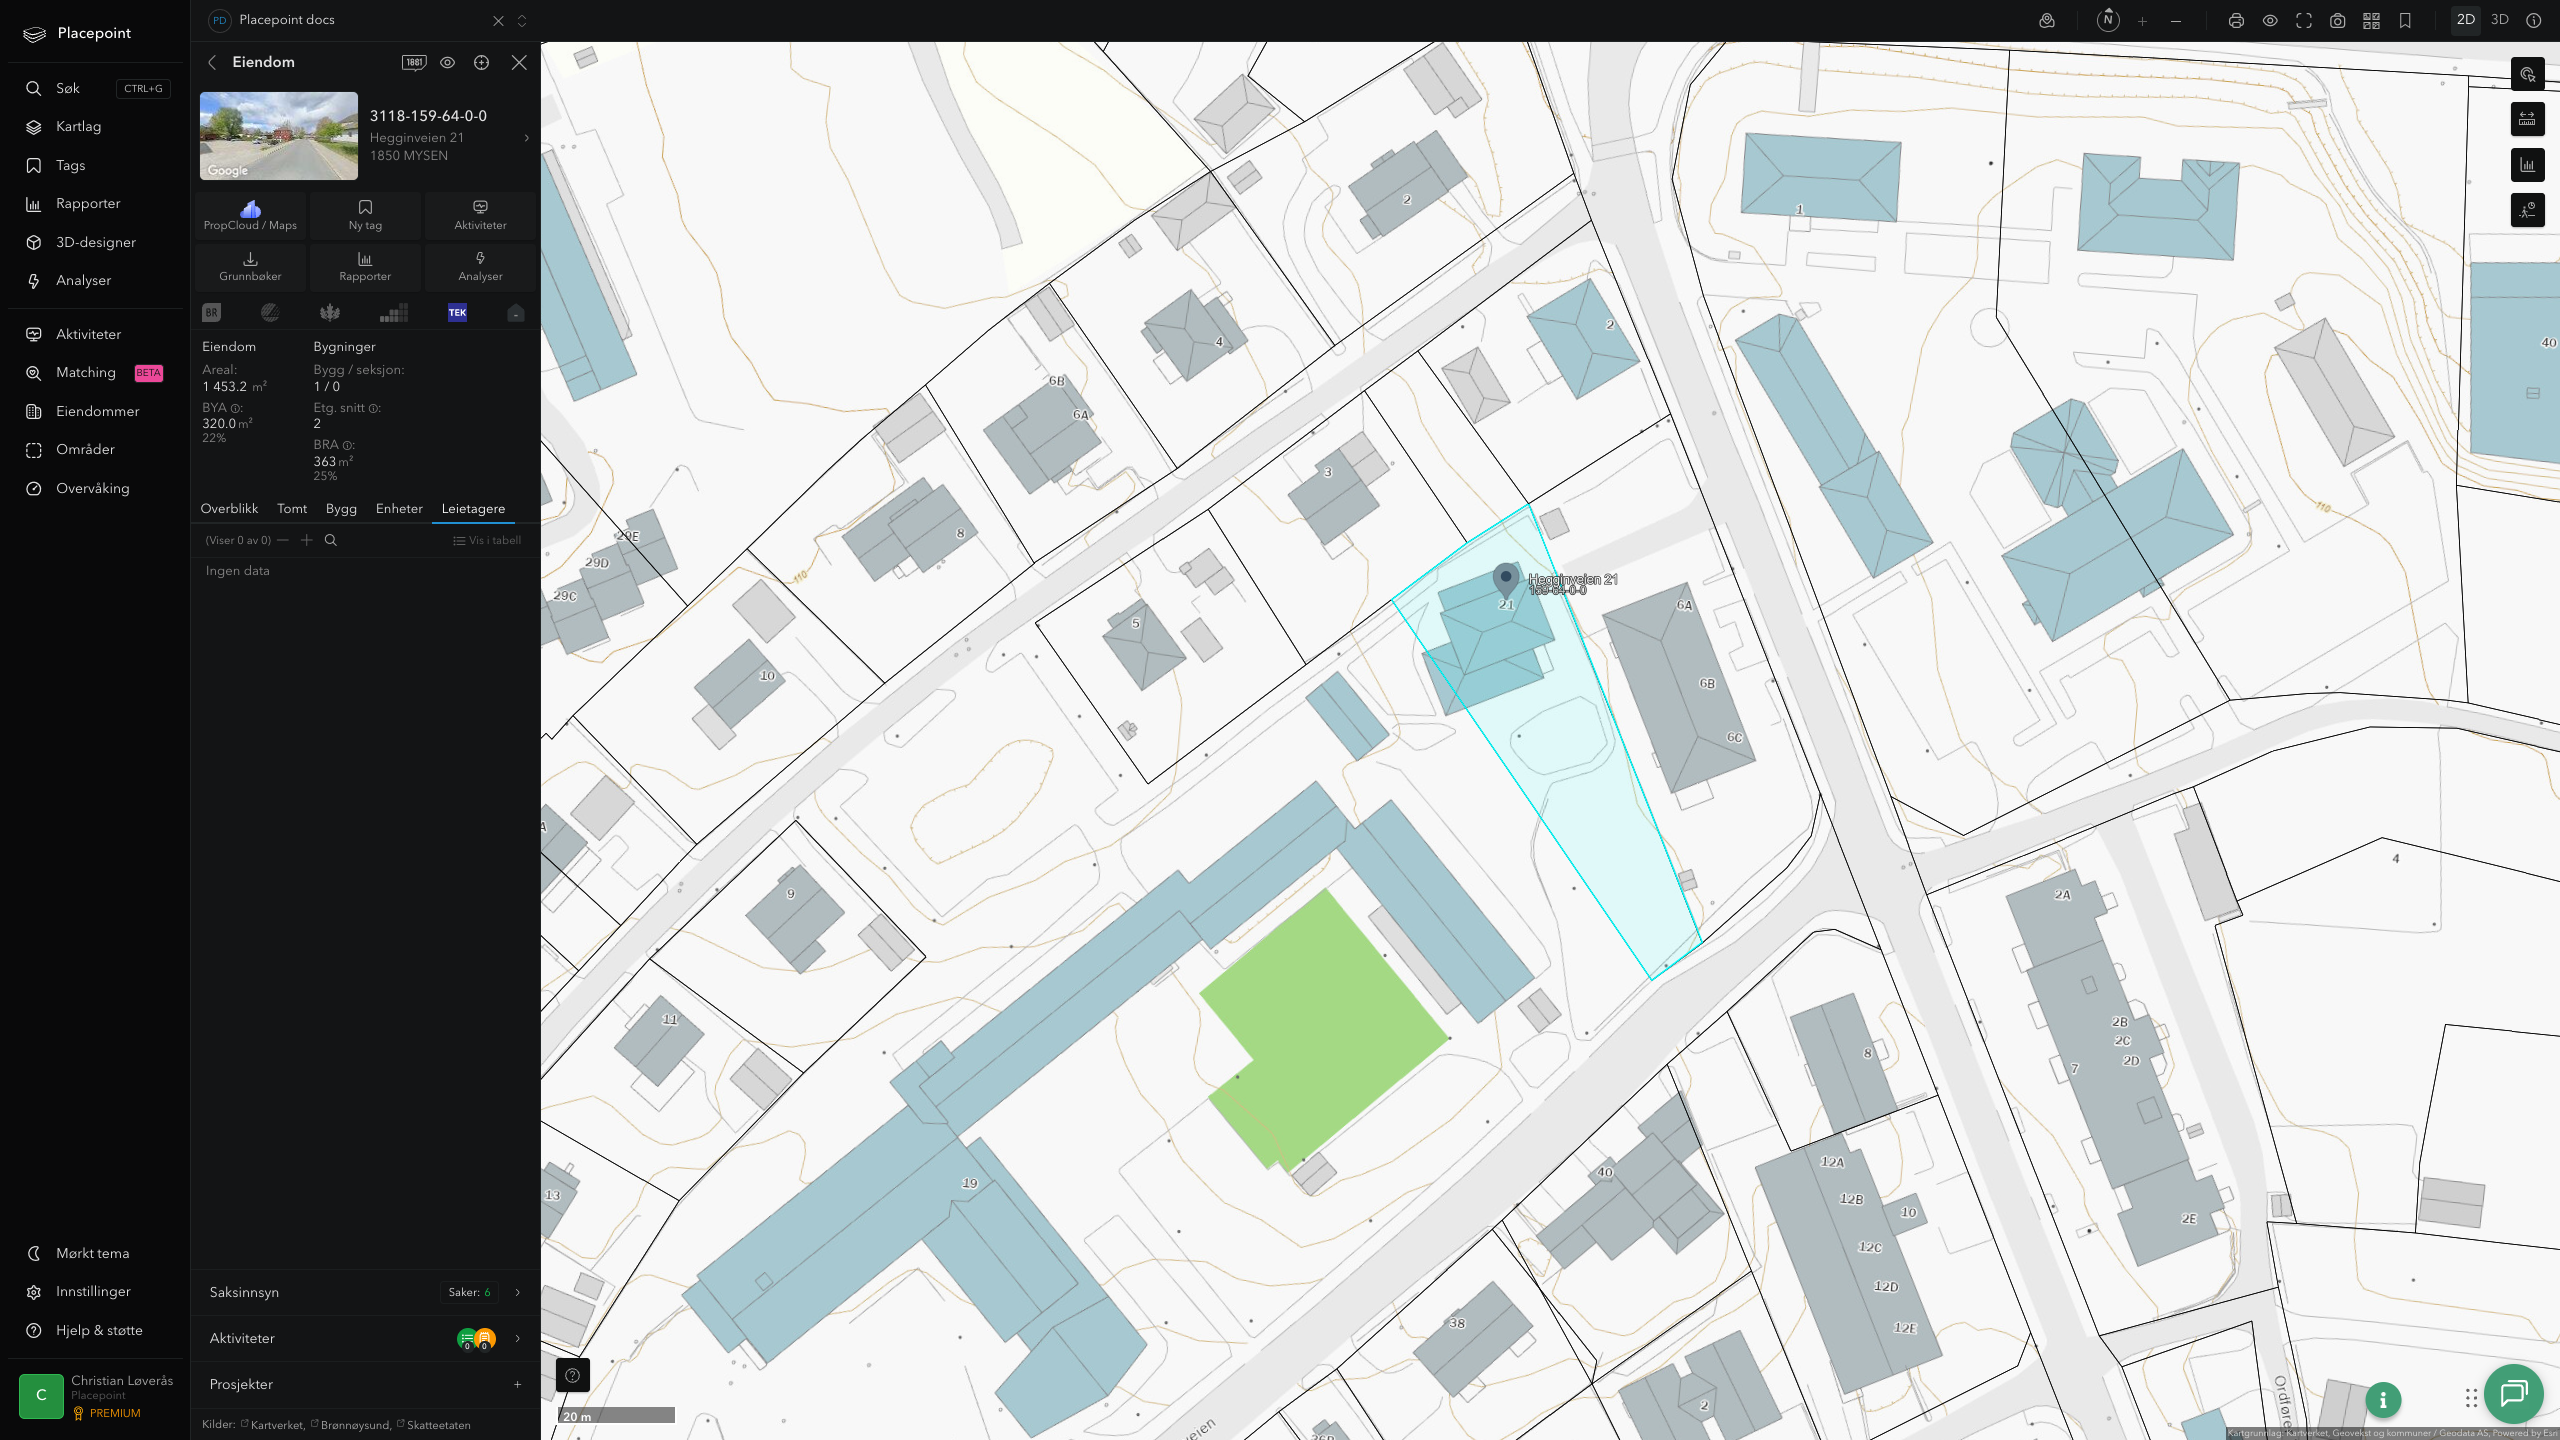Select the Leietagere tab
Screen dimensions: 2560x1440
click(473, 509)
